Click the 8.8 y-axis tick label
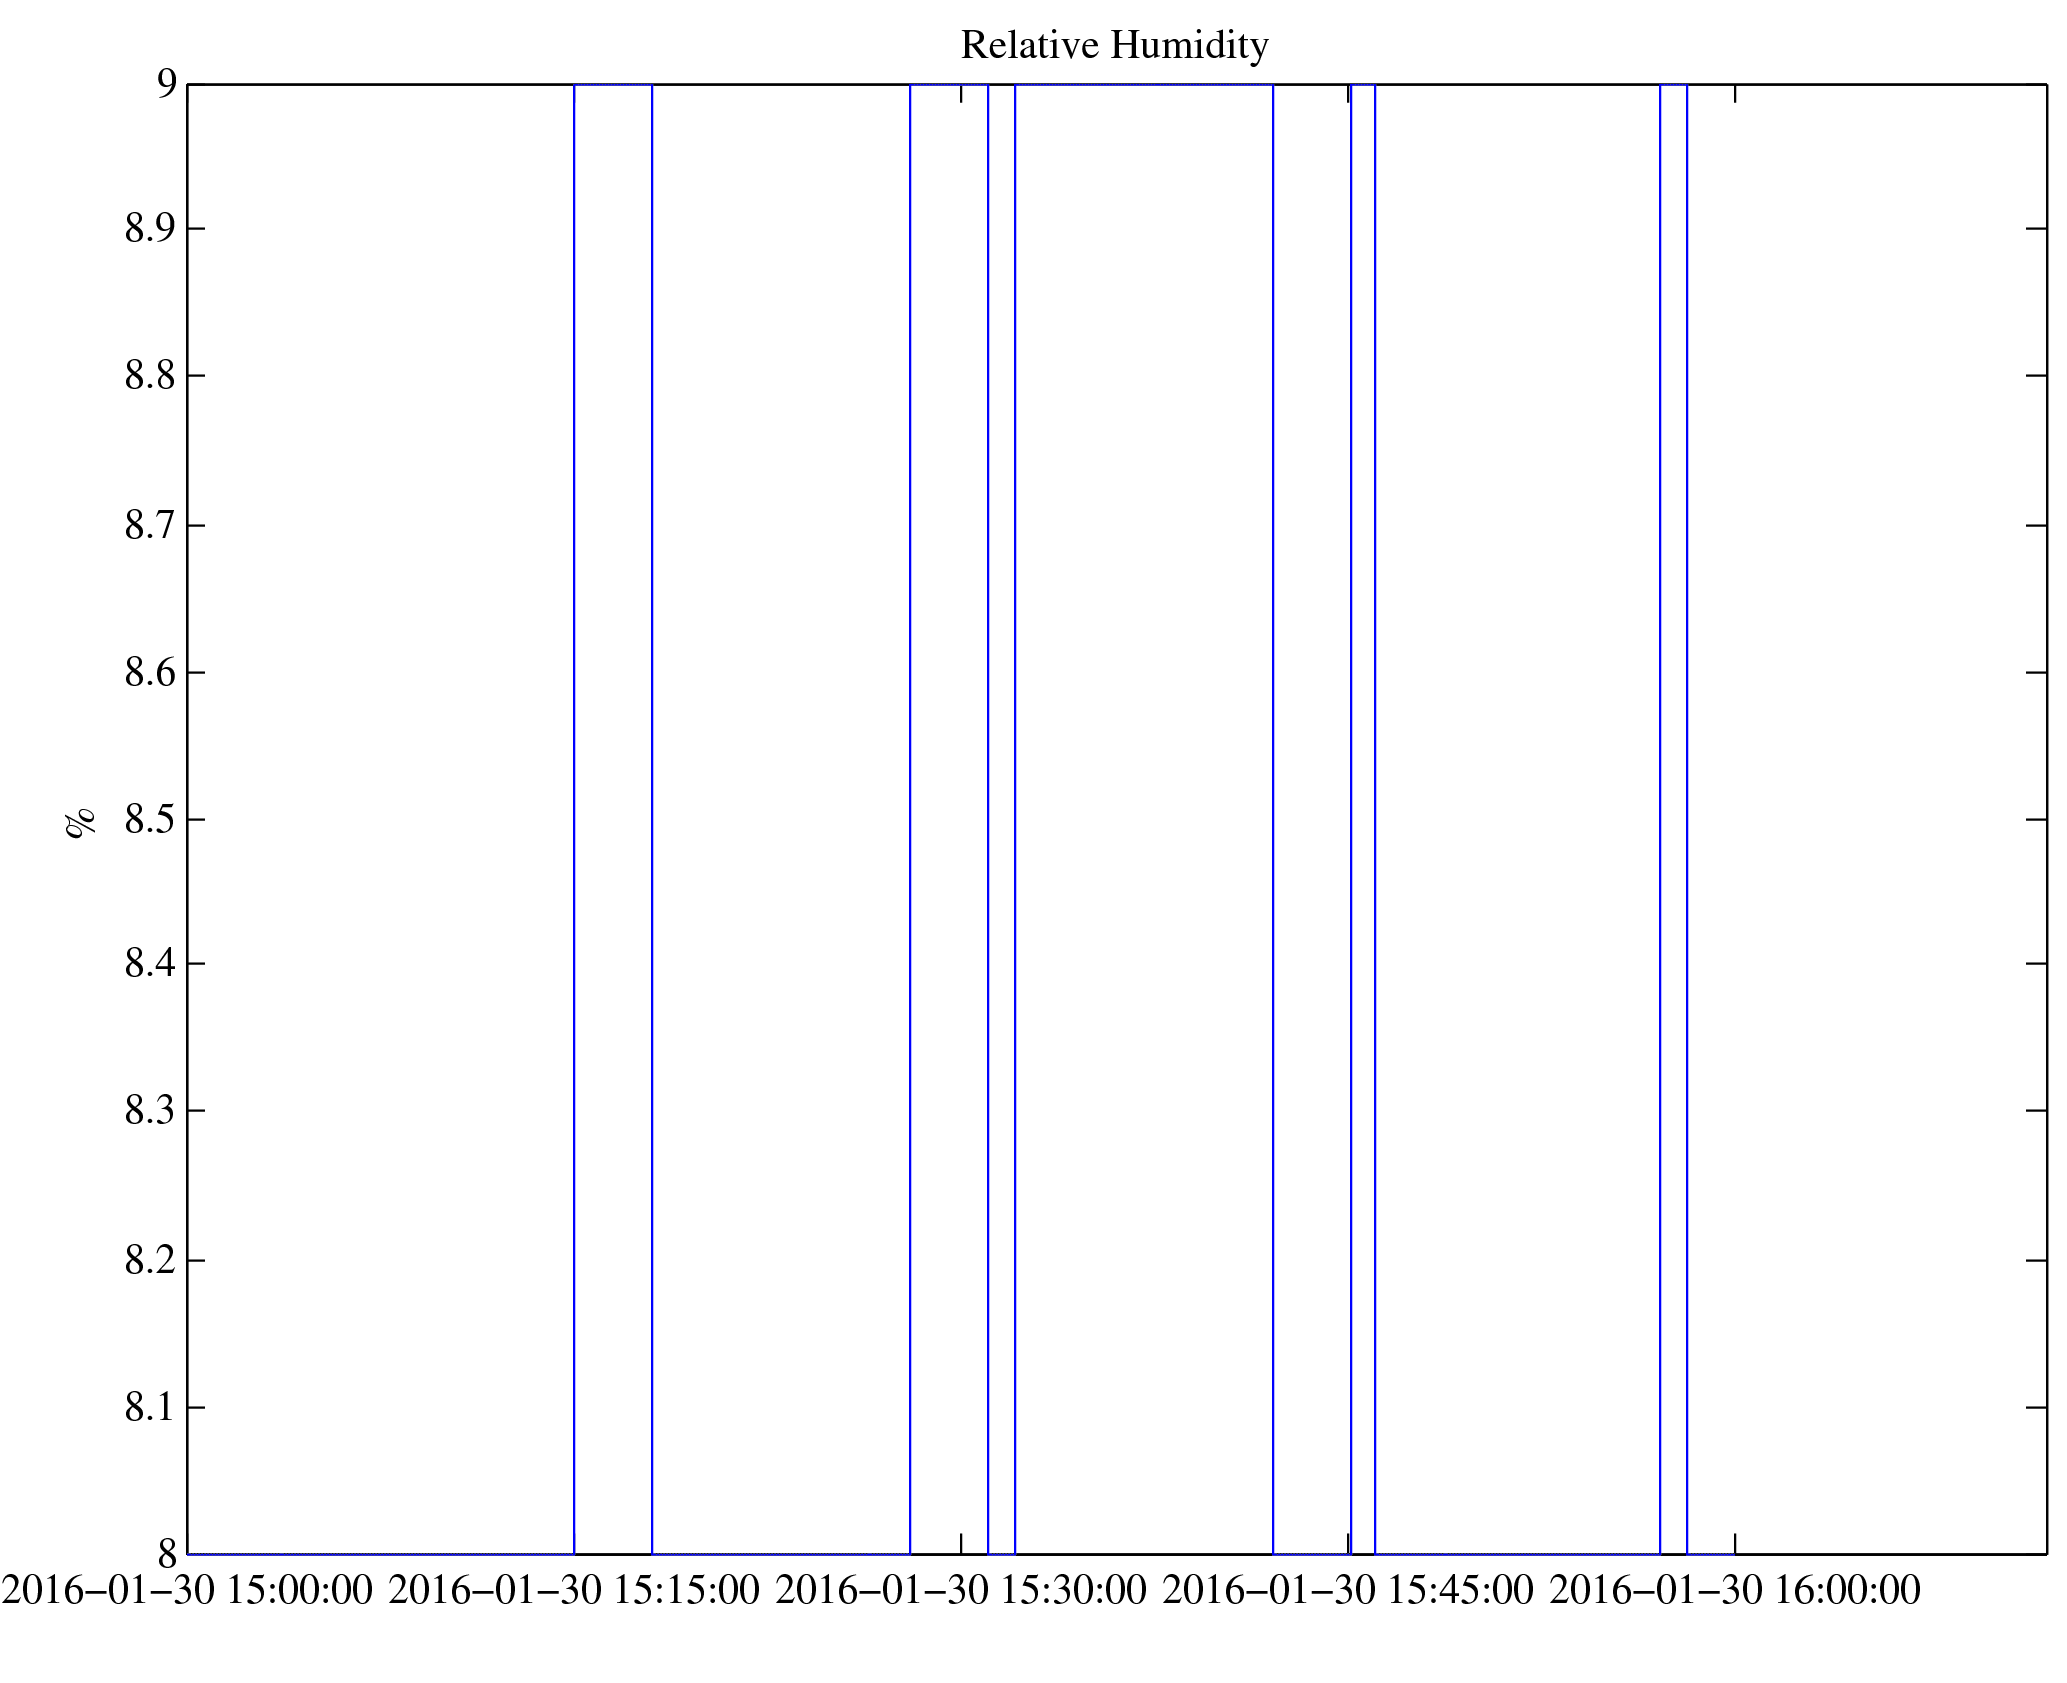 [x=150, y=376]
